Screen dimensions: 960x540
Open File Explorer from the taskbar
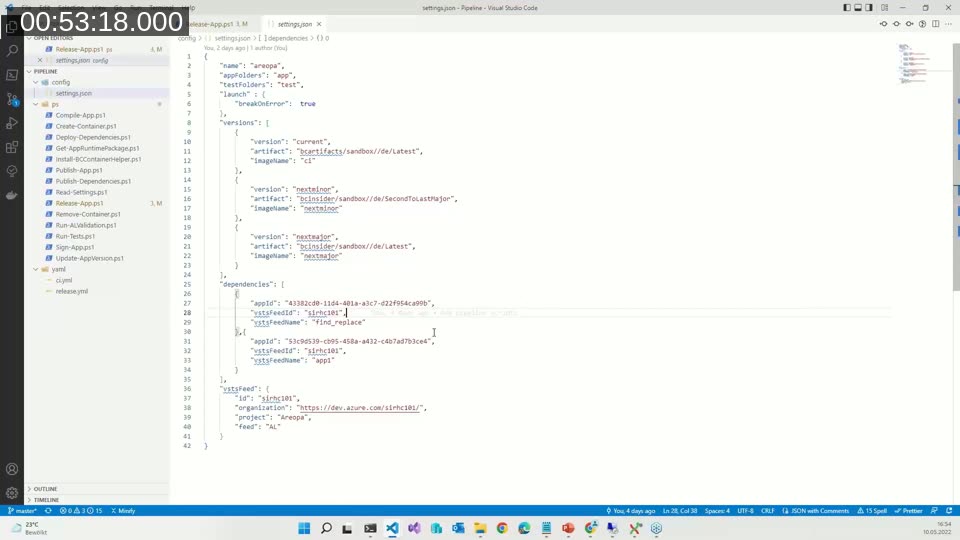point(480,528)
